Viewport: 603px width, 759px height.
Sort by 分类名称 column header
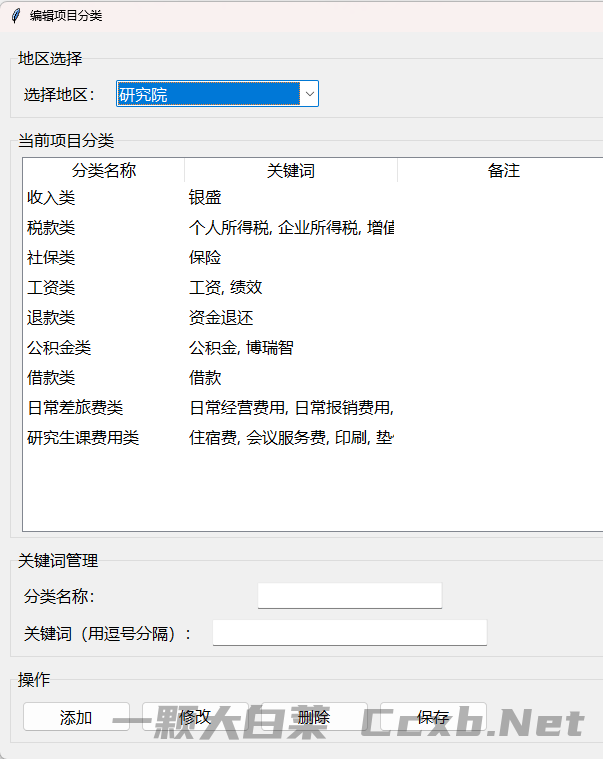(x=104, y=171)
